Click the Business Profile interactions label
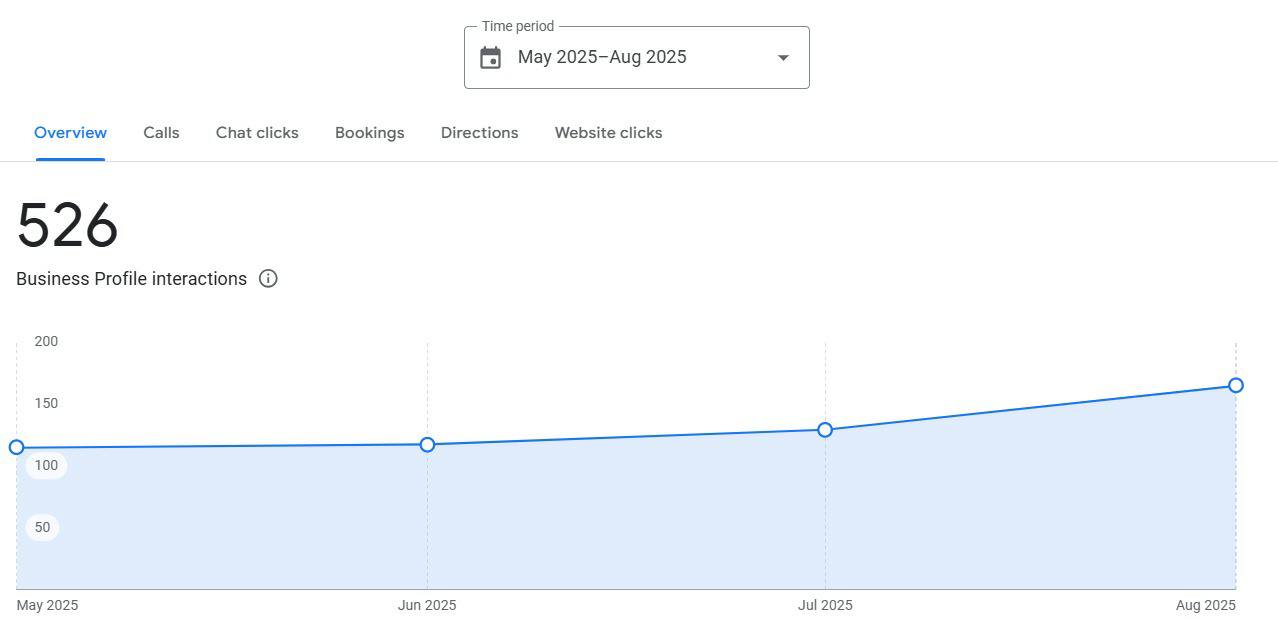 point(131,279)
